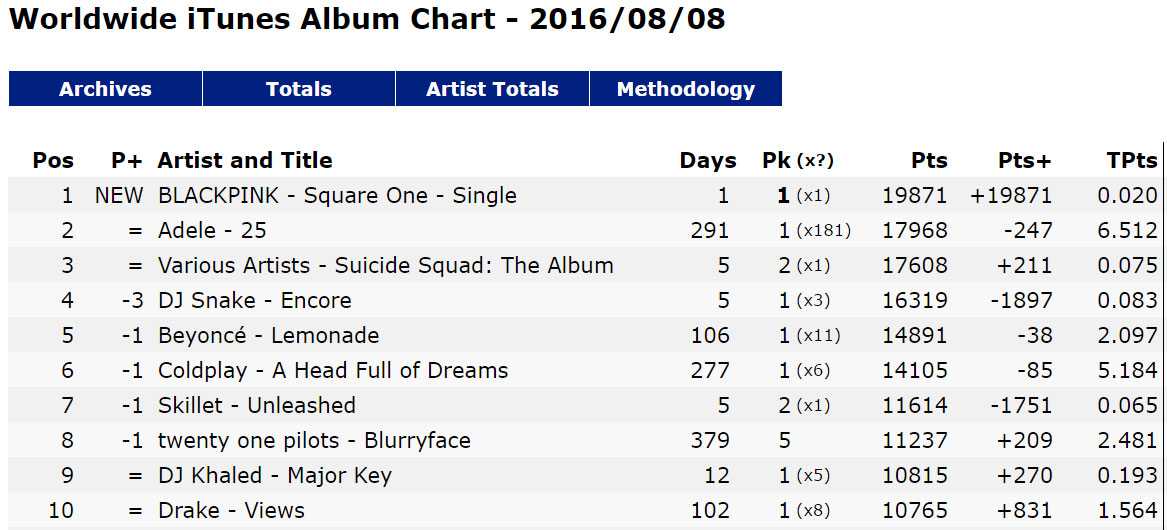
Task: Select DJ Snake - Encore row
Action: pos(584,301)
